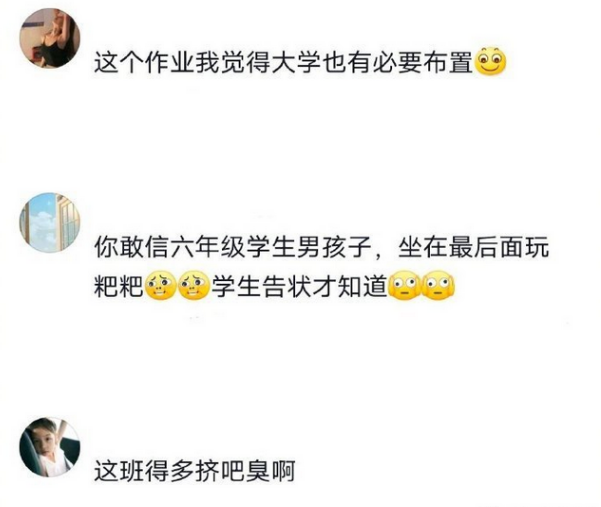The height and width of the screenshot is (507, 601).
Task: Click the second worried emoji before 学生告状
Action: coord(194,286)
